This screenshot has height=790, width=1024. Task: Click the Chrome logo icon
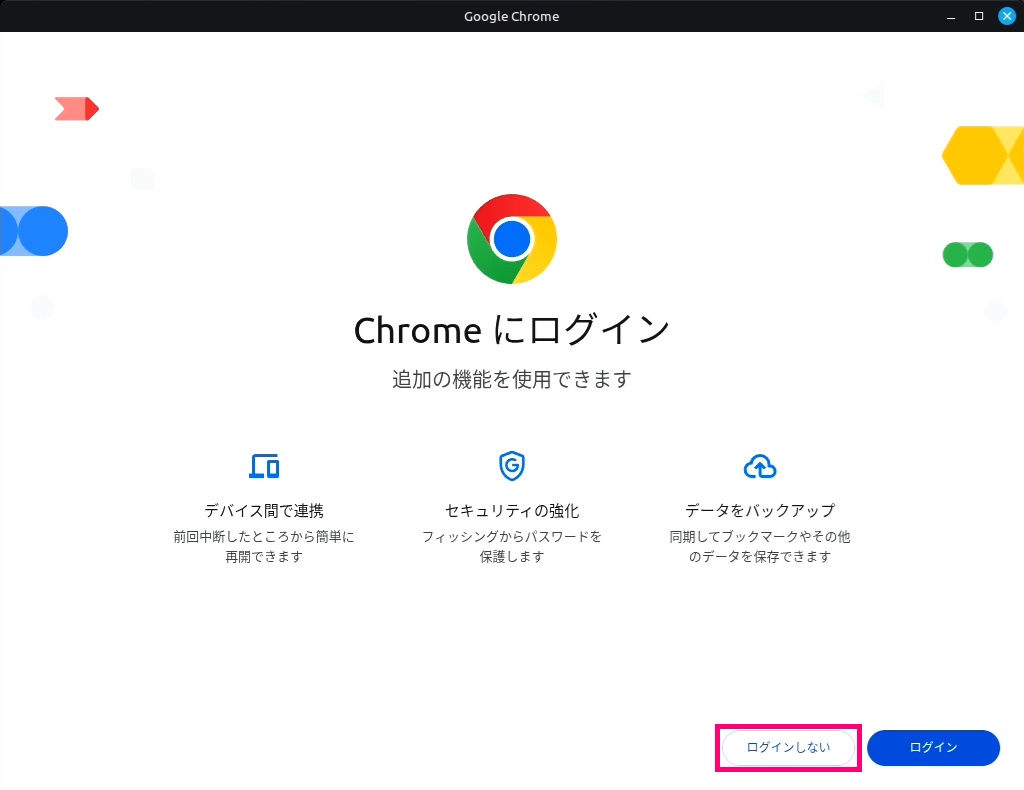point(512,239)
